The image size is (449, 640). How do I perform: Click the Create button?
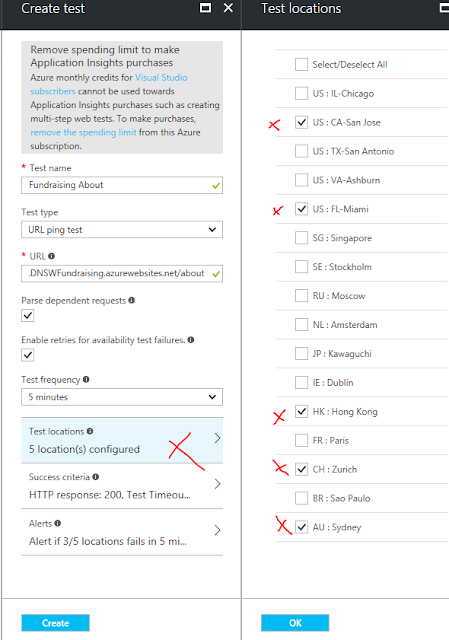[56, 623]
